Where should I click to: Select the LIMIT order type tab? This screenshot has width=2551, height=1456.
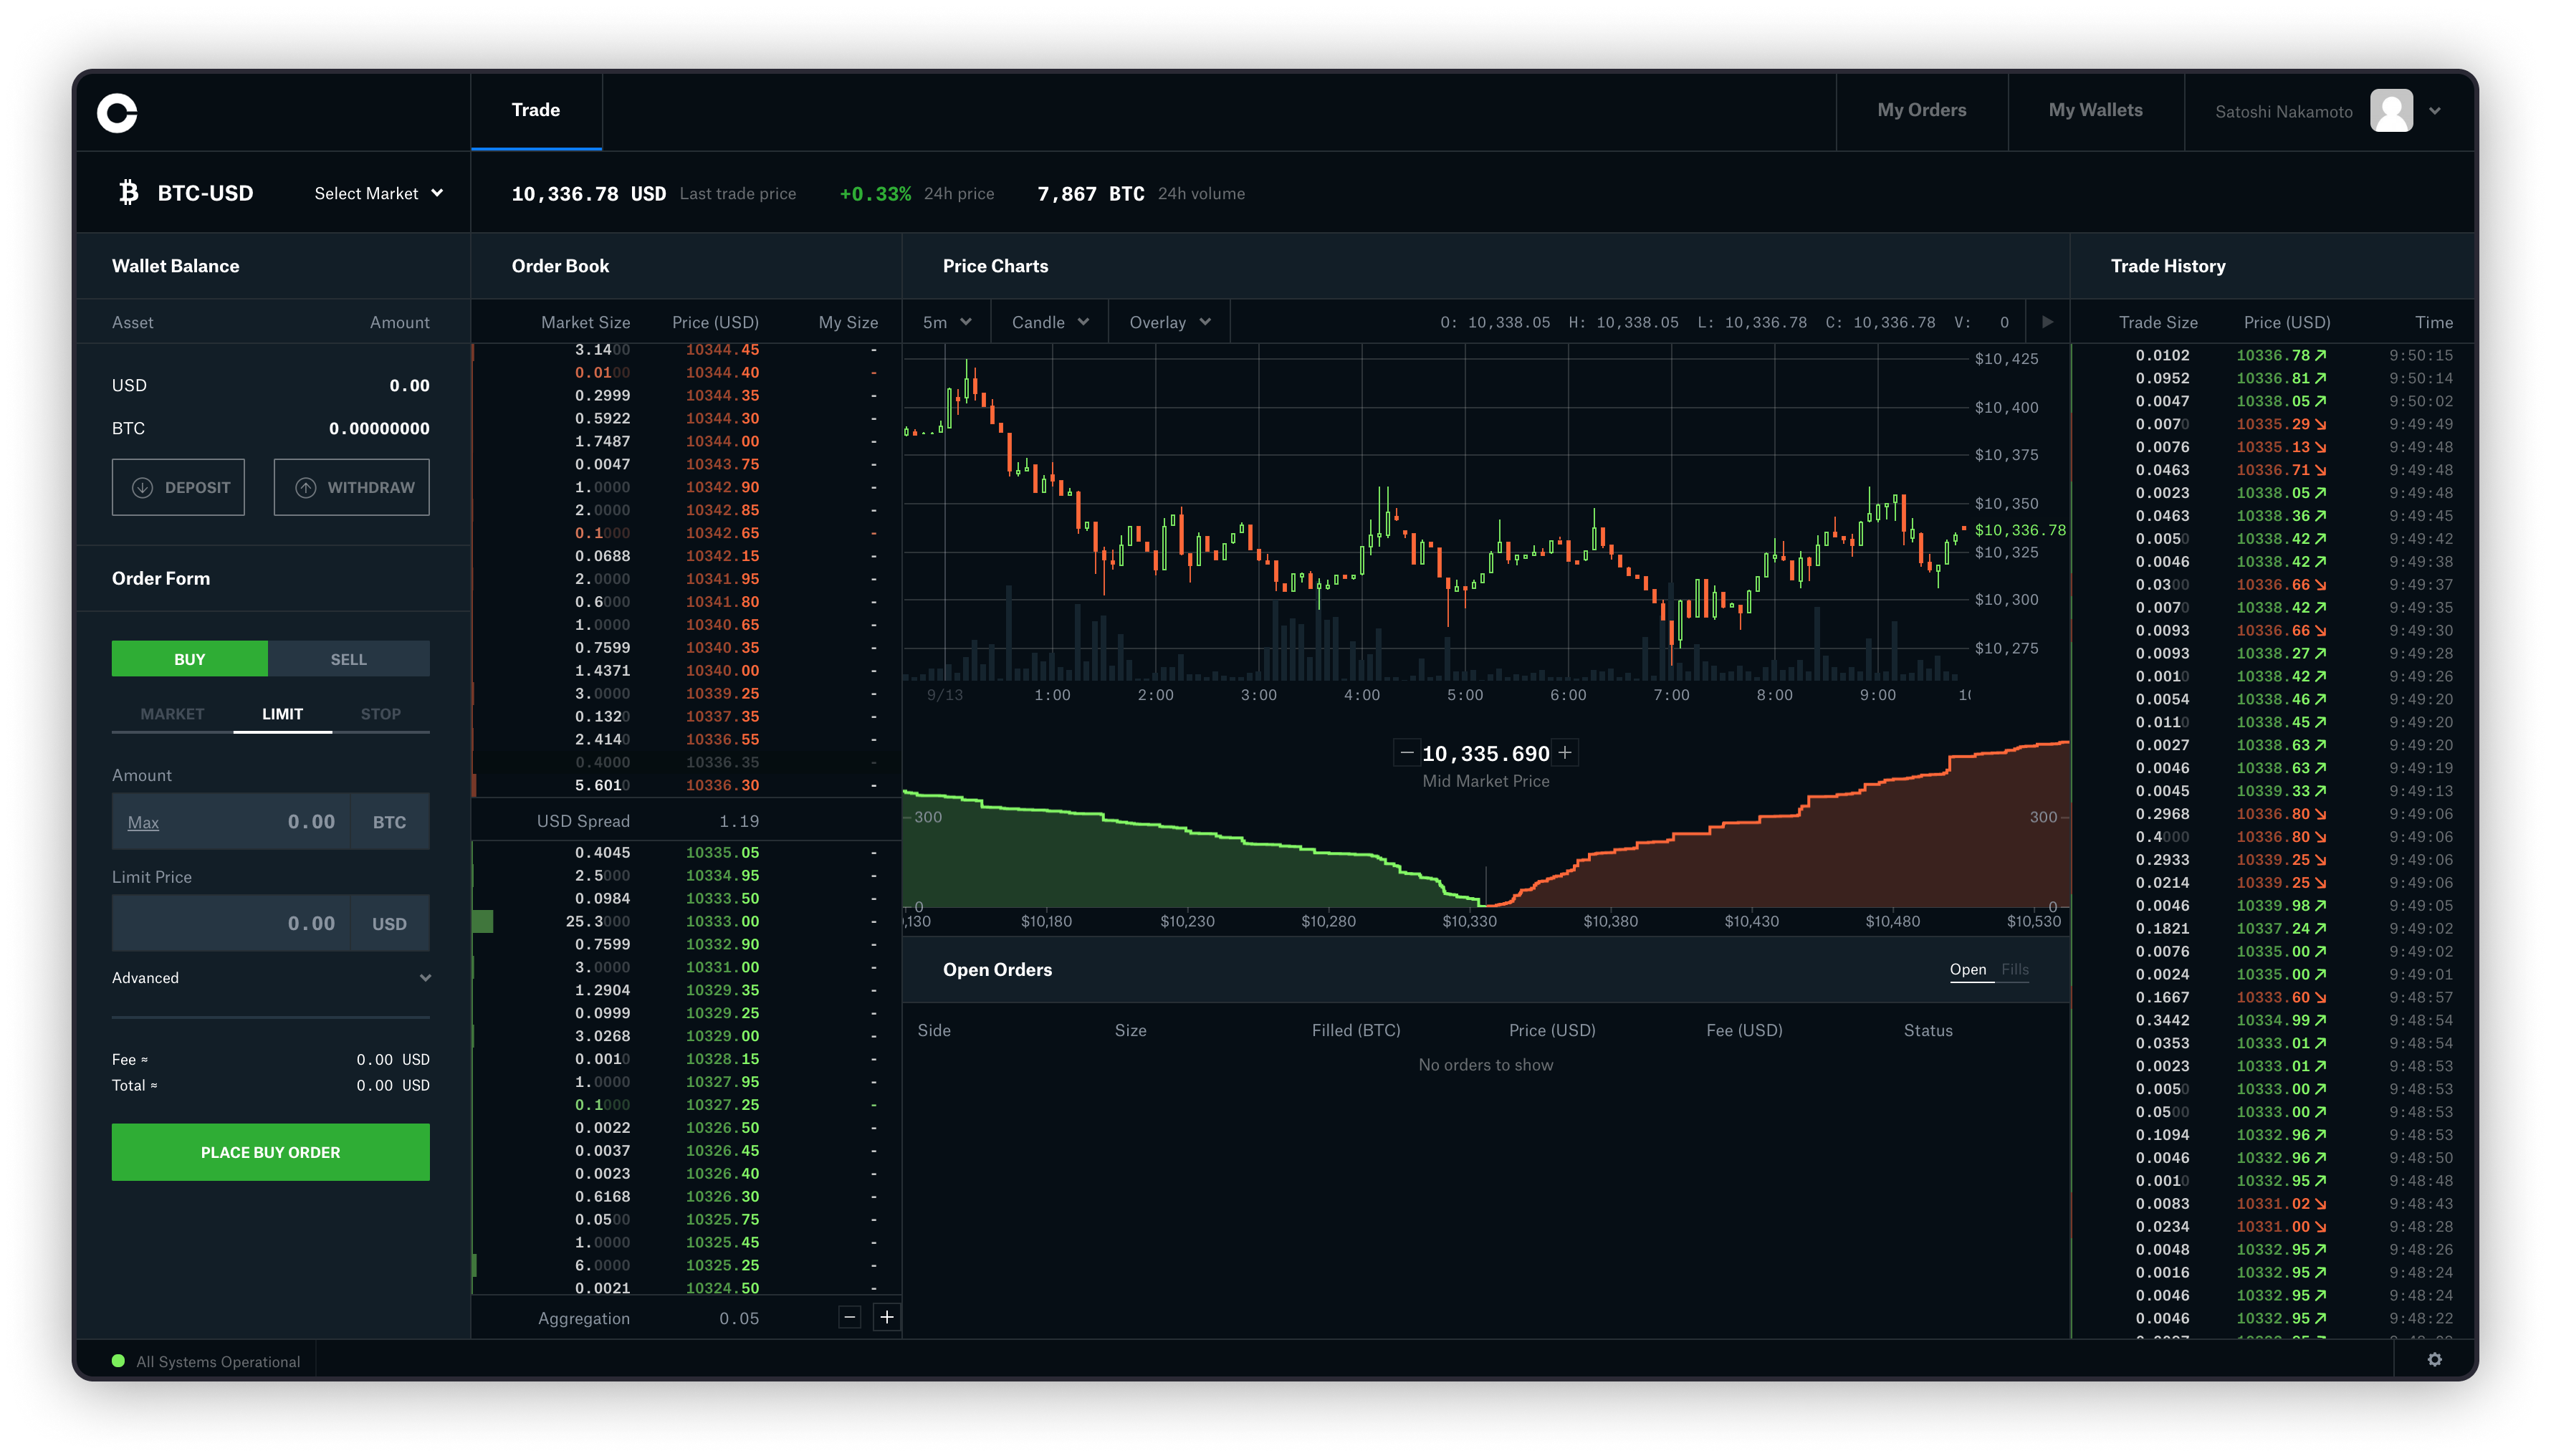(280, 713)
